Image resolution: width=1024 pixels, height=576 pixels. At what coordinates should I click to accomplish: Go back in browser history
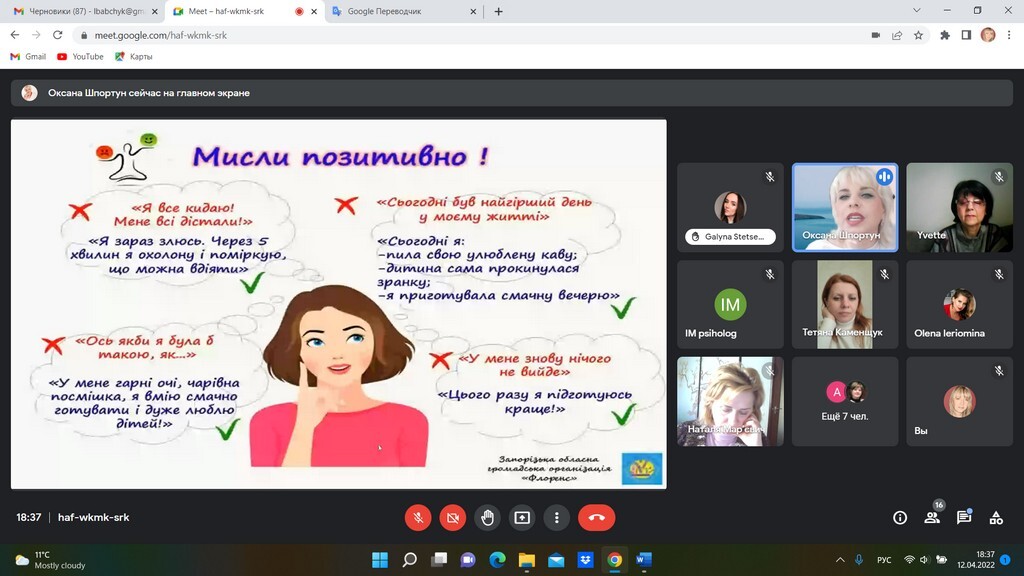click(15, 35)
